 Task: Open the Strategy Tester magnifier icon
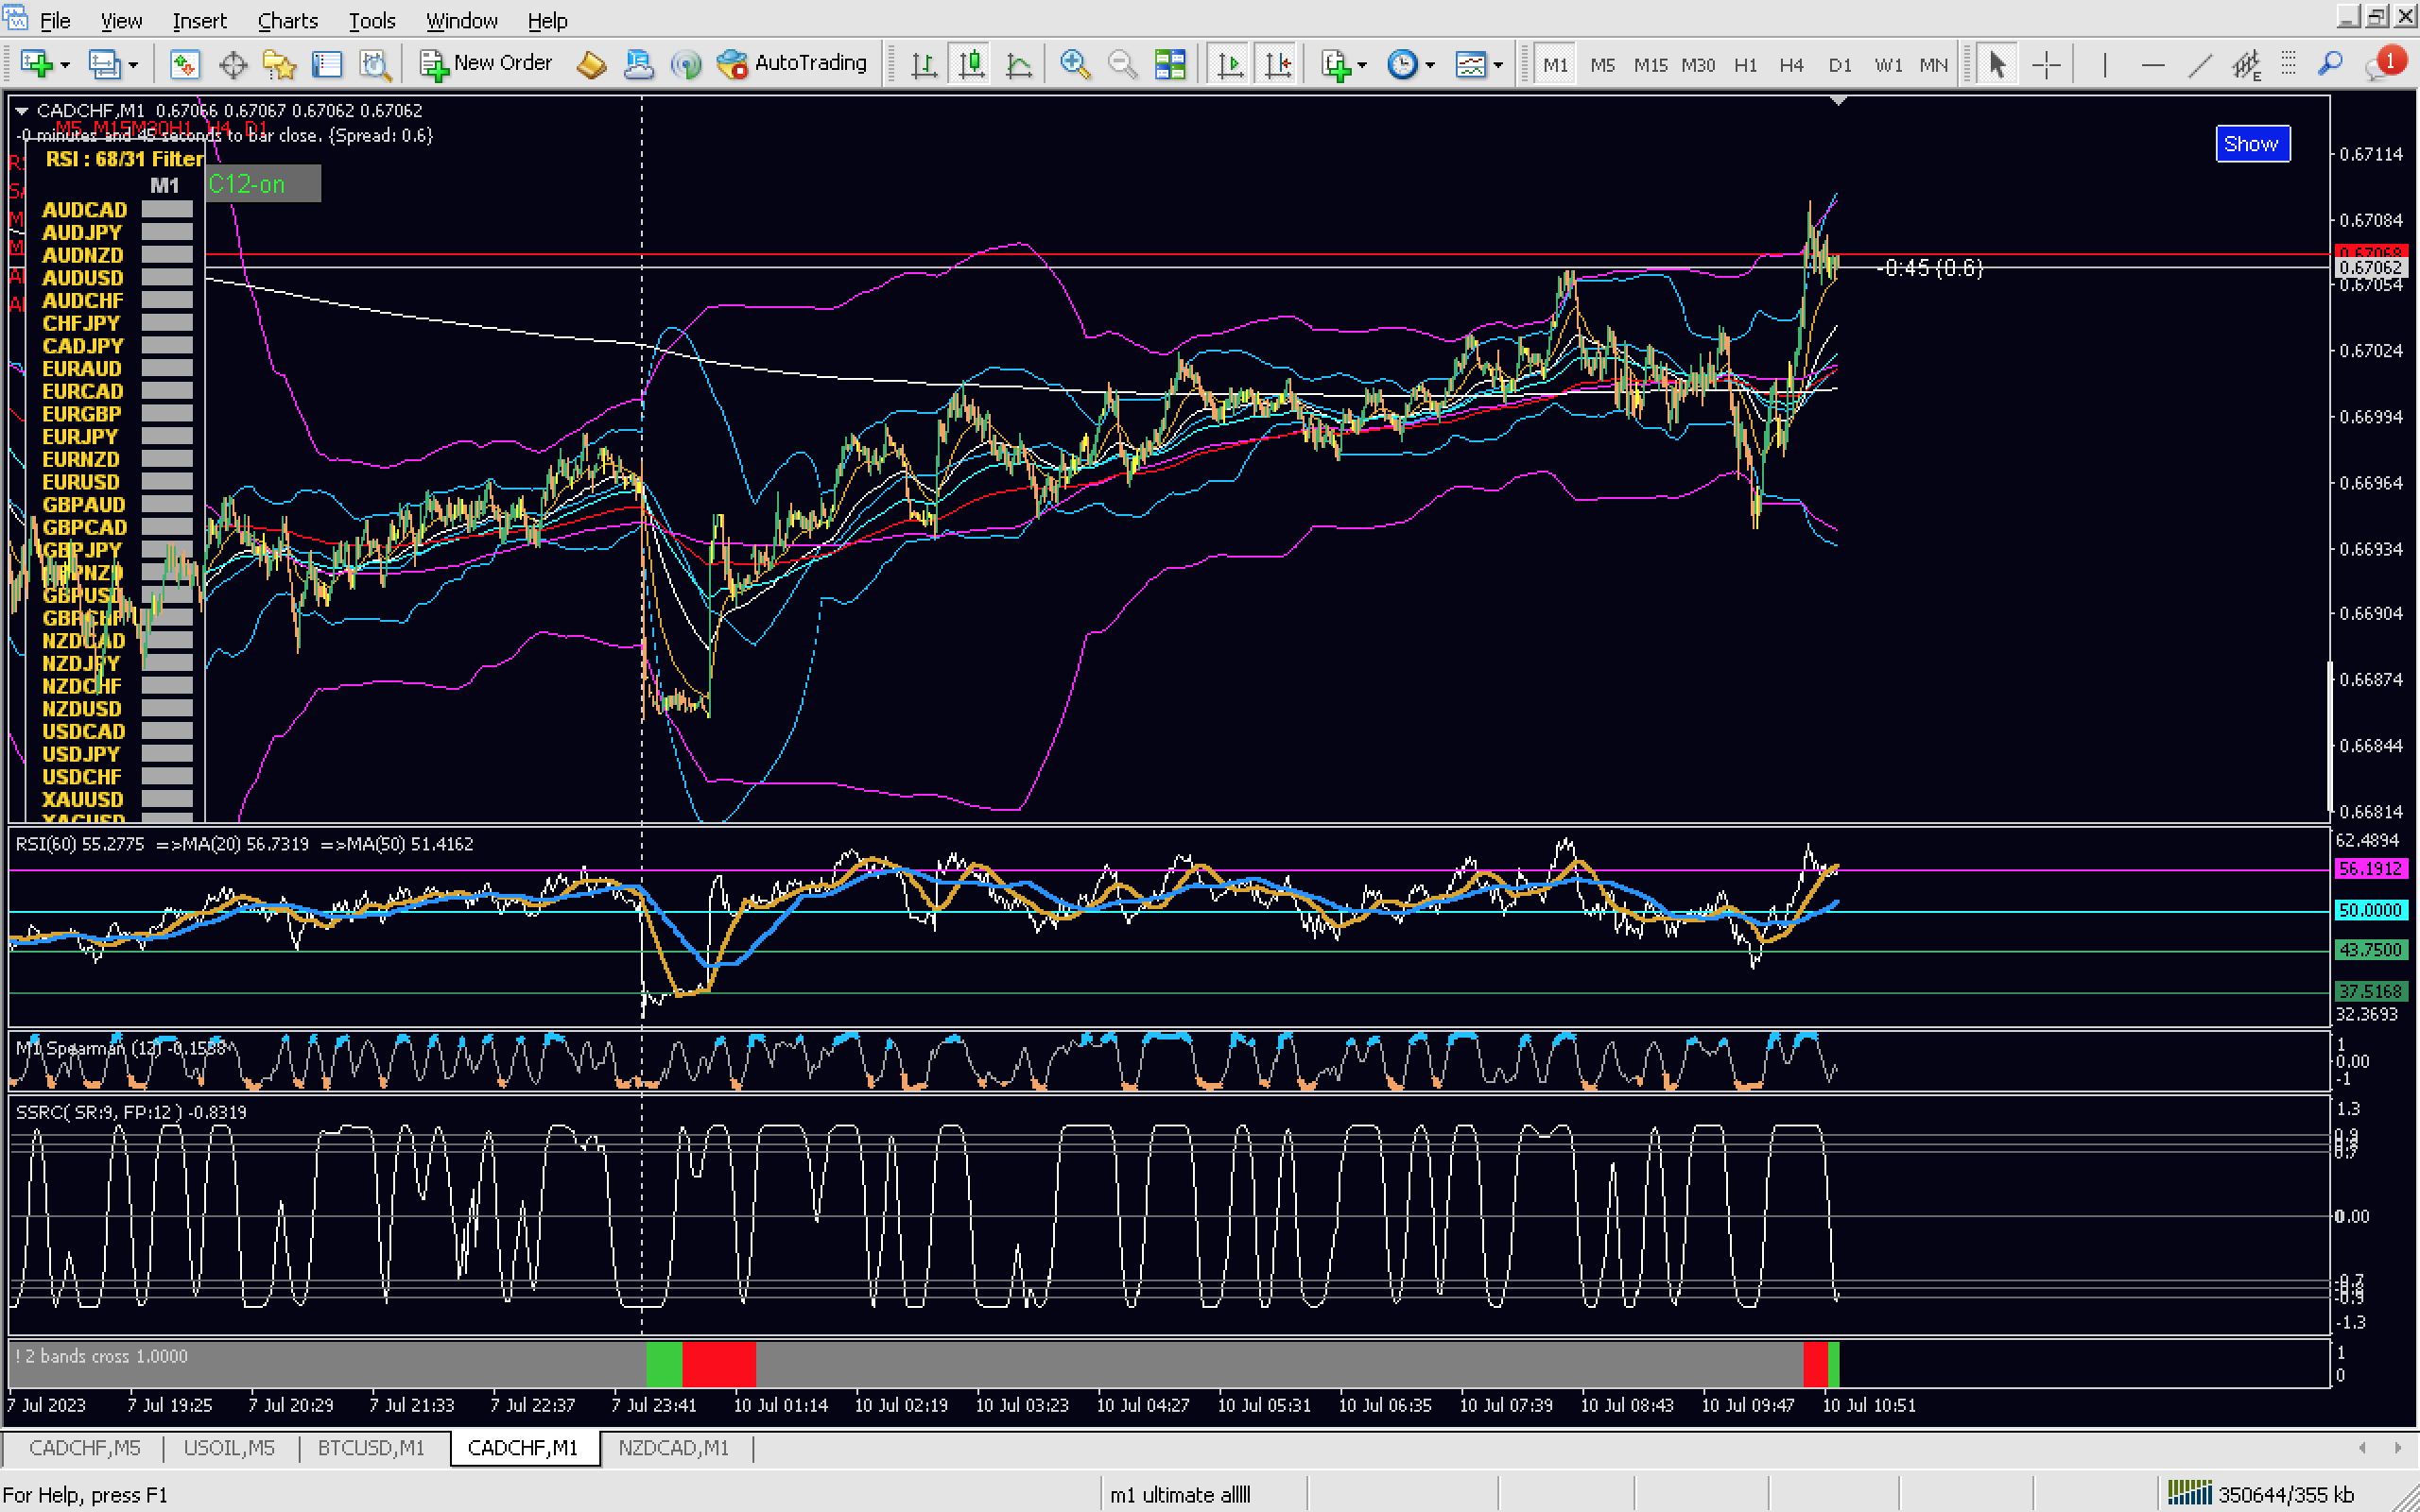[375, 65]
